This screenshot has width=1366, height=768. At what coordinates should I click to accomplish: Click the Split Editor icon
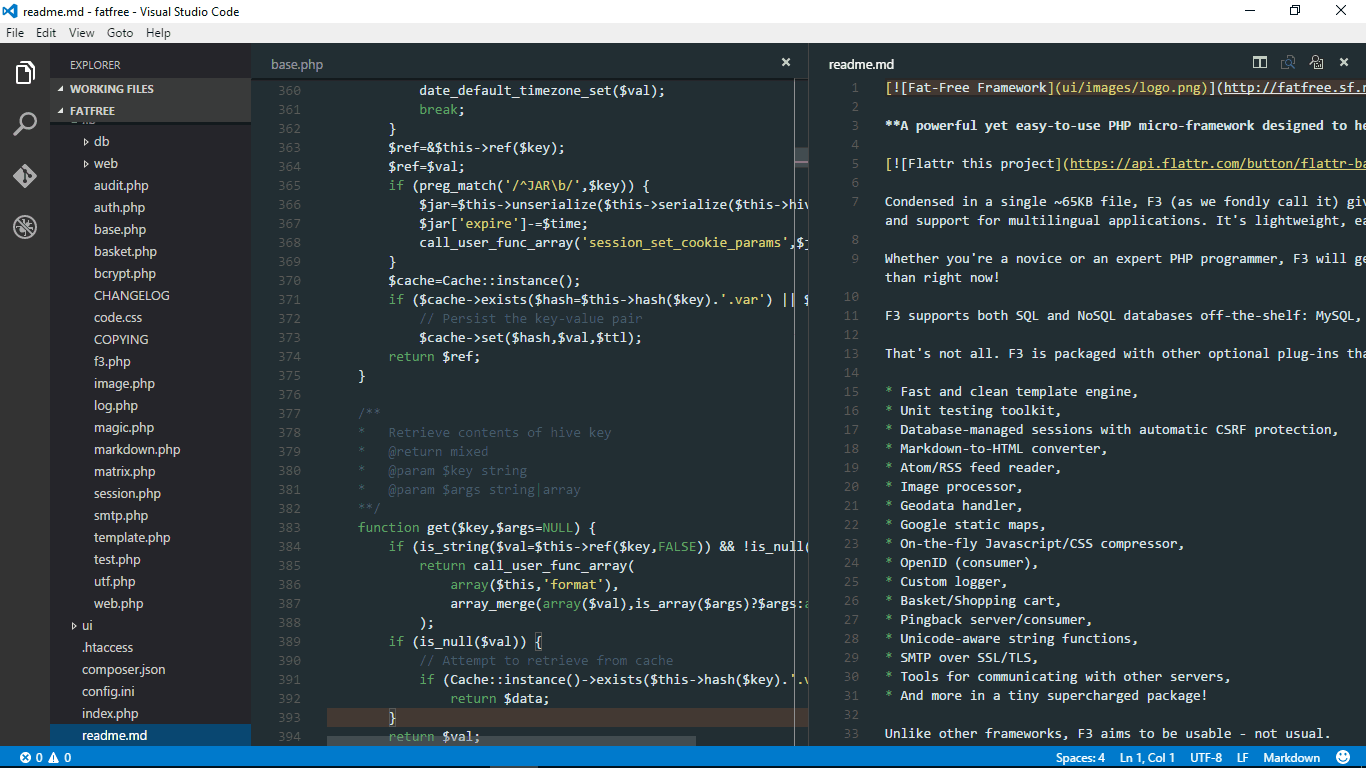[x=1260, y=63]
